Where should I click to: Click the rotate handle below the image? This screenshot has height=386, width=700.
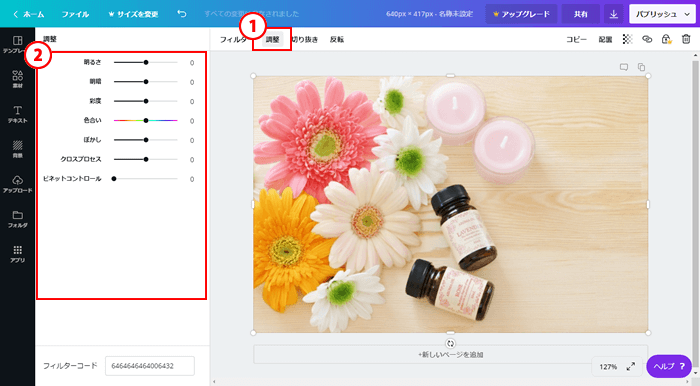click(450, 343)
